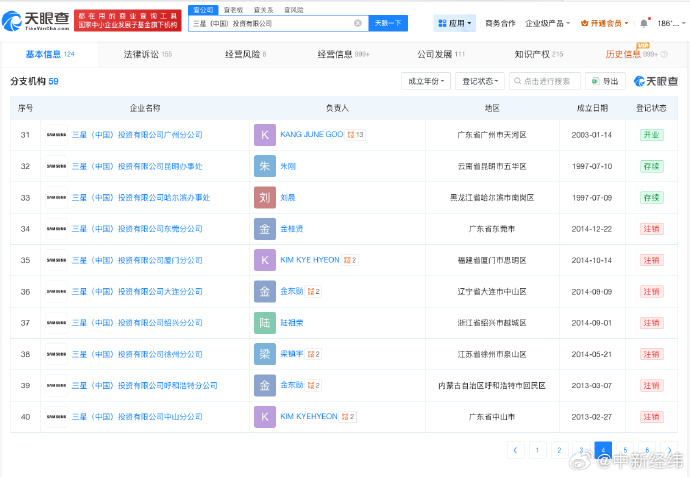Click avatar K in KIM KYE HYEON row 35
This screenshot has width=690, height=477.
click(x=265, y=260)
